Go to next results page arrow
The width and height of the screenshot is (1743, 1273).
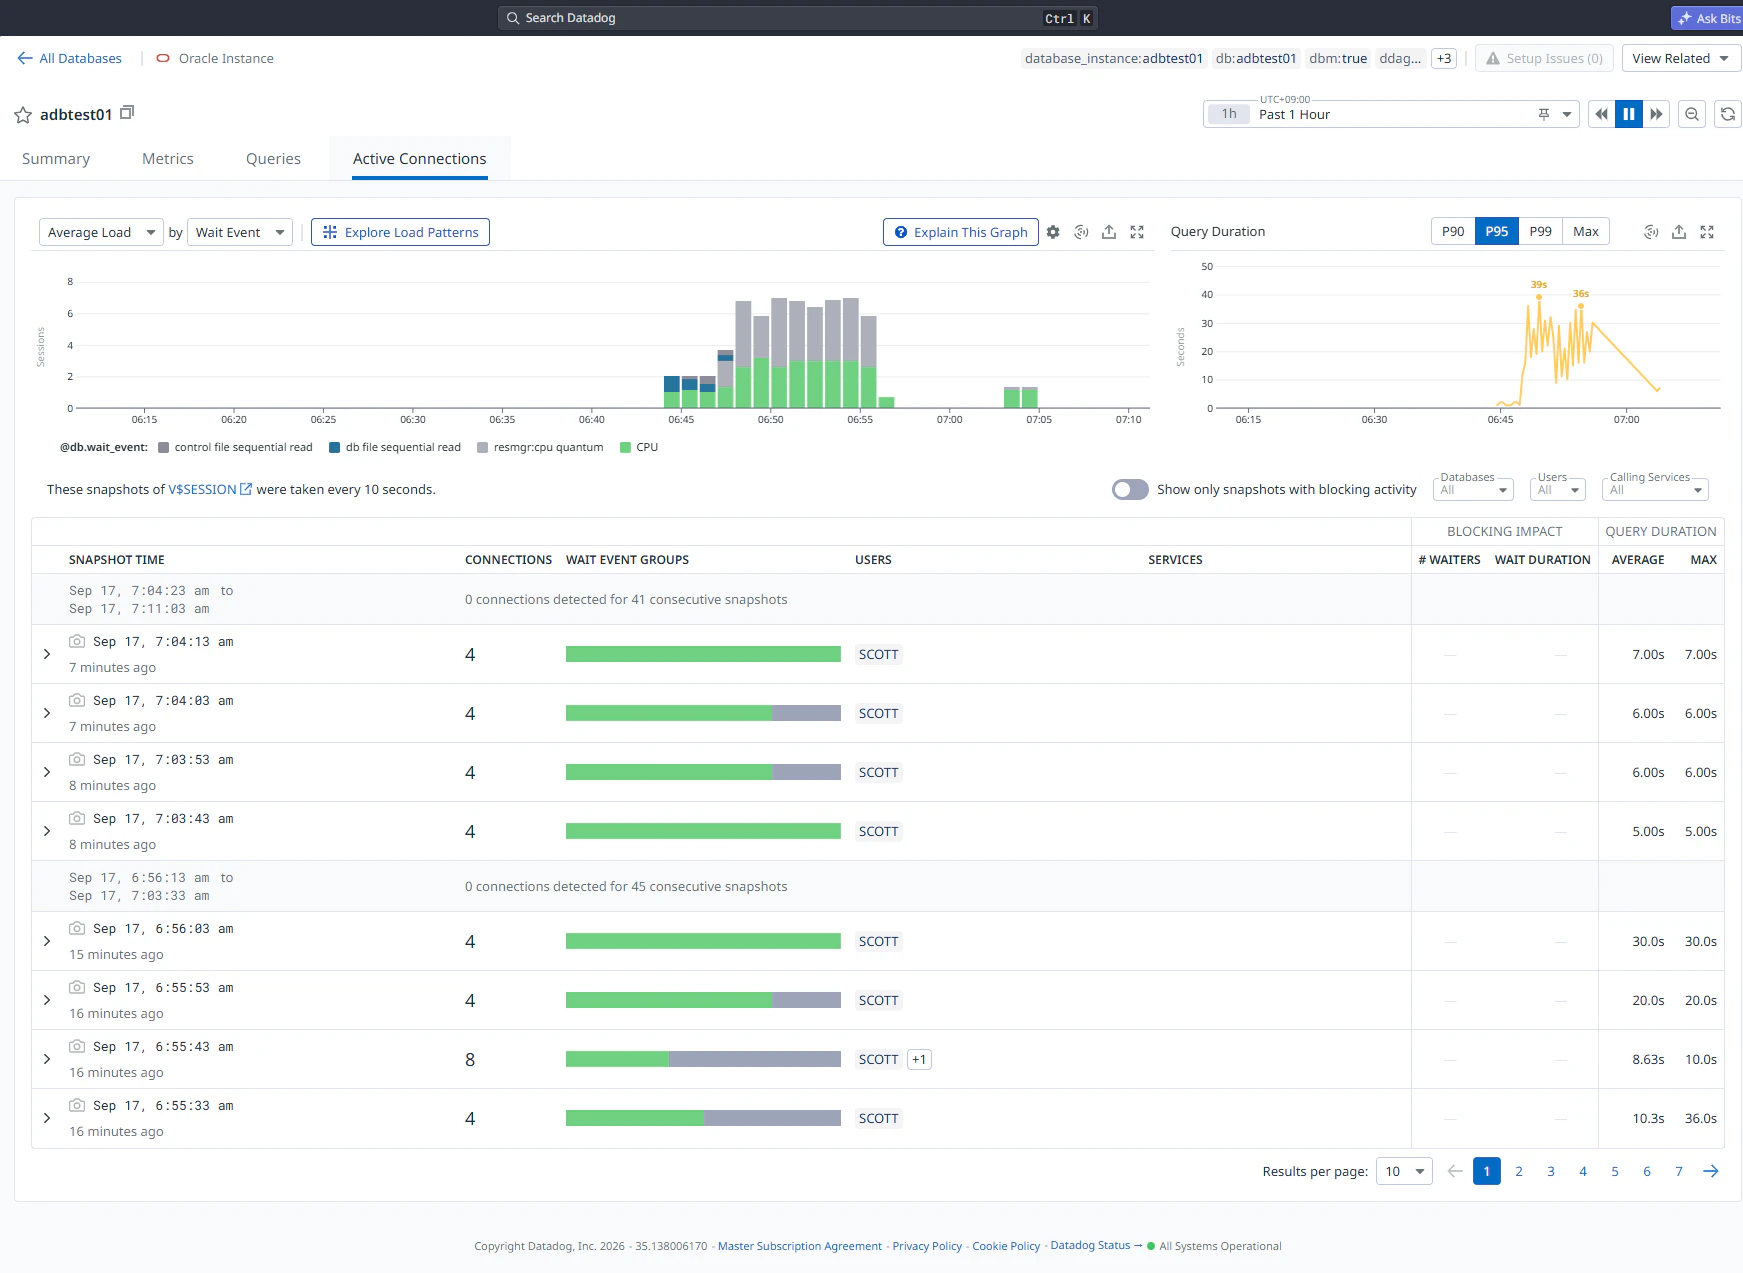pos(1711,1171)
